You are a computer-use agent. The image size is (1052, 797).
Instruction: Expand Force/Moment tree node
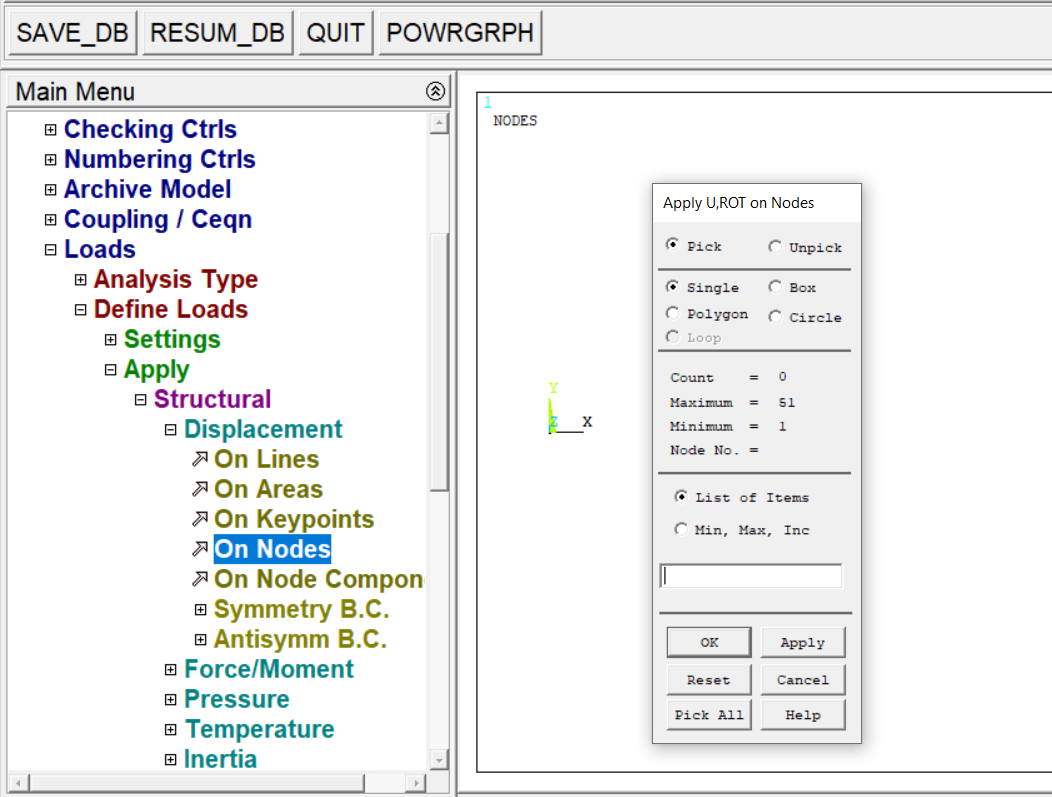point(170,670)
